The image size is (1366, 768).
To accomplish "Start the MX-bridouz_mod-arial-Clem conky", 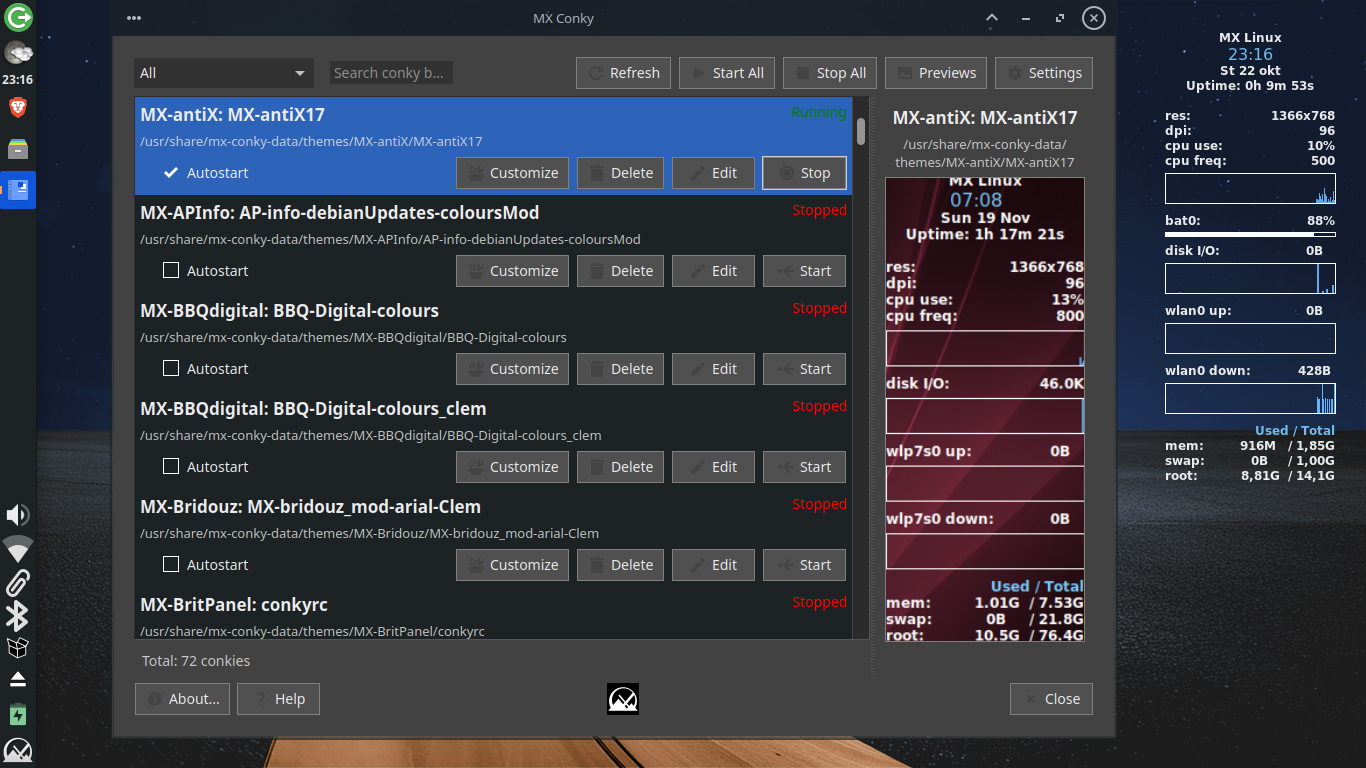I will pos(804,565).
